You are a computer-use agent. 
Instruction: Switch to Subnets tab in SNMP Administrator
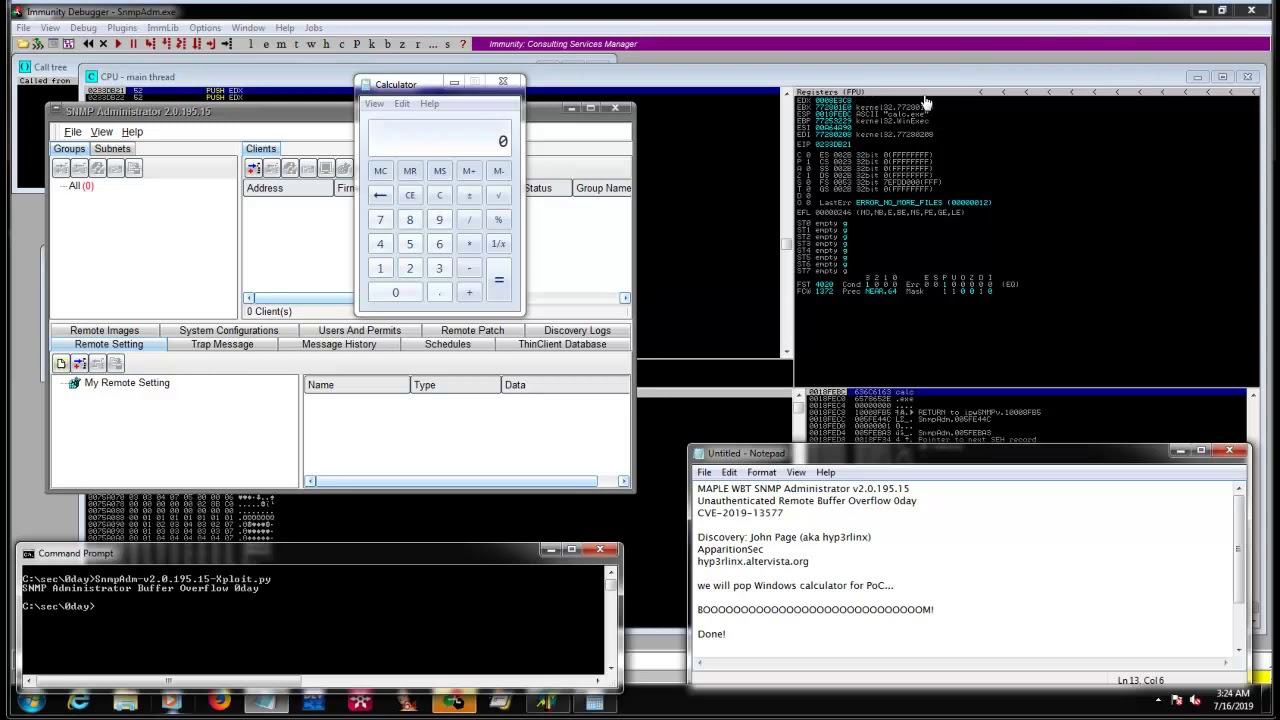tap(112, 149)
